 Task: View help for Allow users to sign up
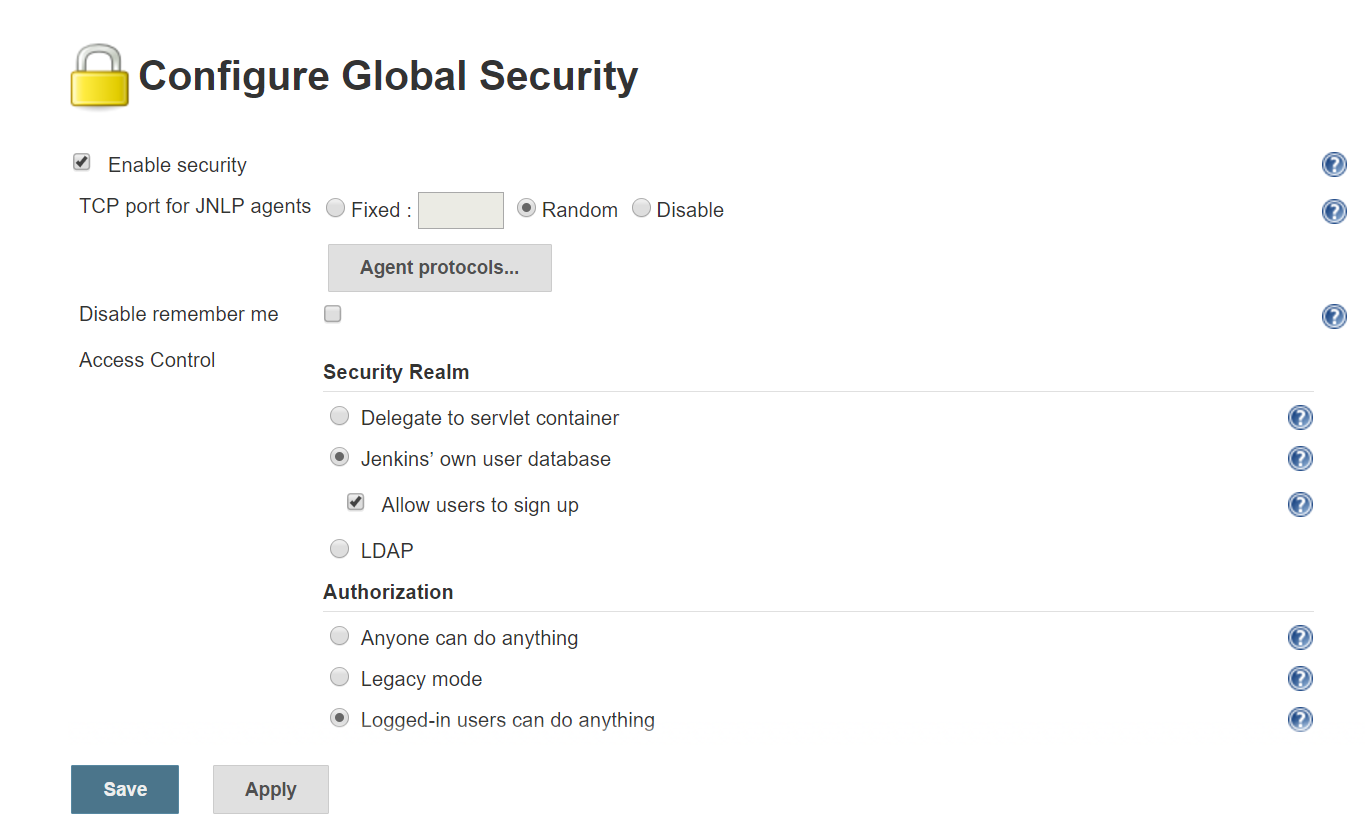pos(1300,505)
